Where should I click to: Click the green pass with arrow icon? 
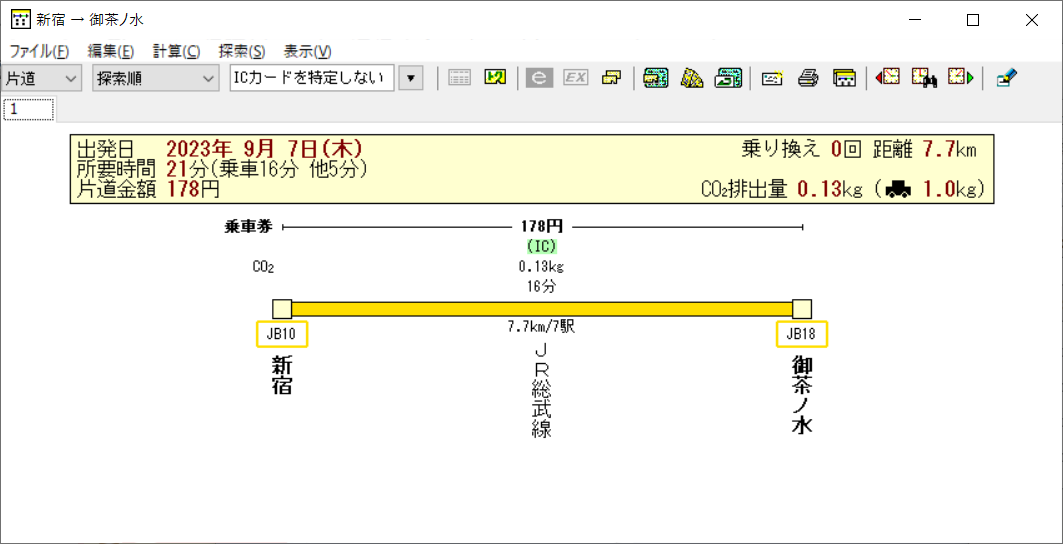pos(728,78)
